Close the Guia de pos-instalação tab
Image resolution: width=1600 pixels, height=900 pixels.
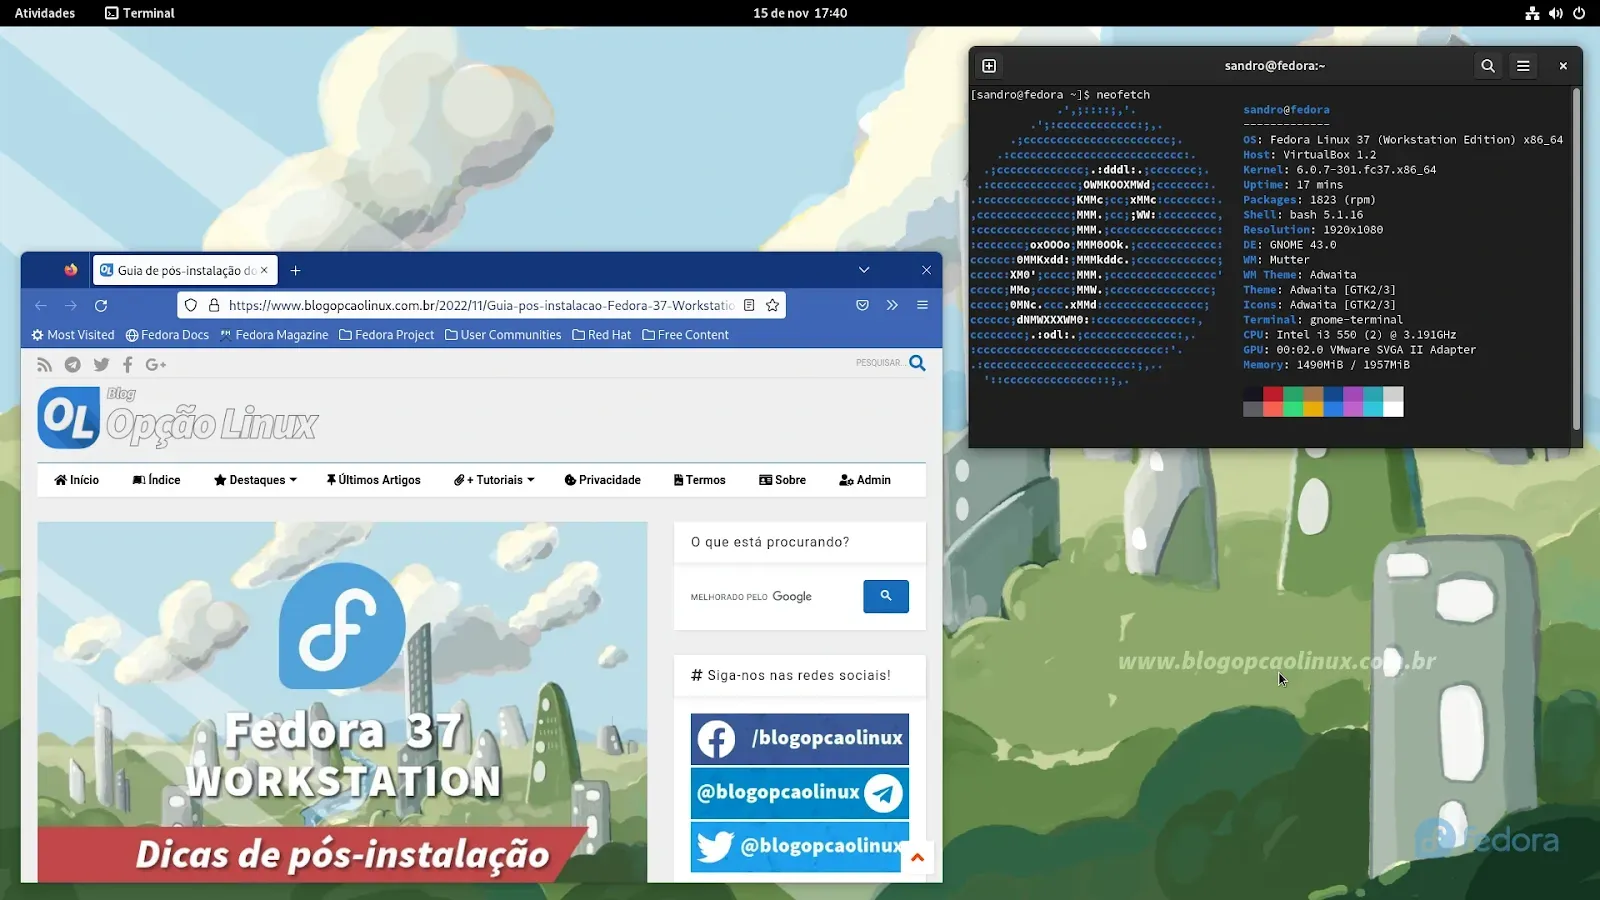coord(264,270)
